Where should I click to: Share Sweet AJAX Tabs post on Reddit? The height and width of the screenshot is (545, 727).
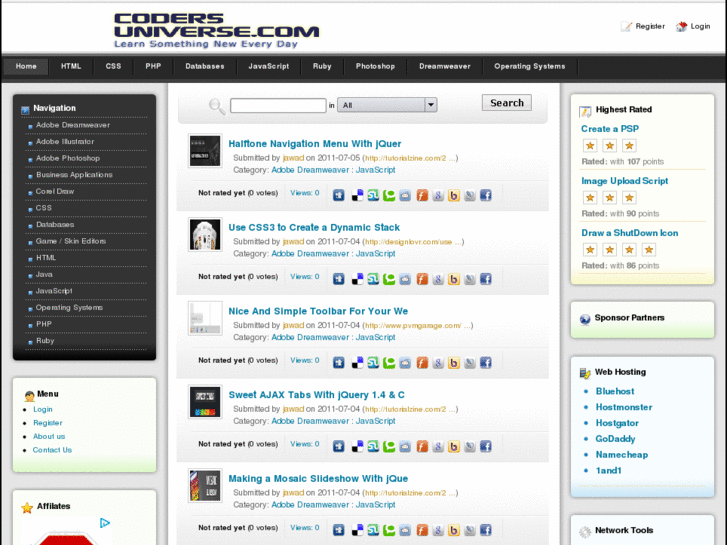click(x=405, y=446)
